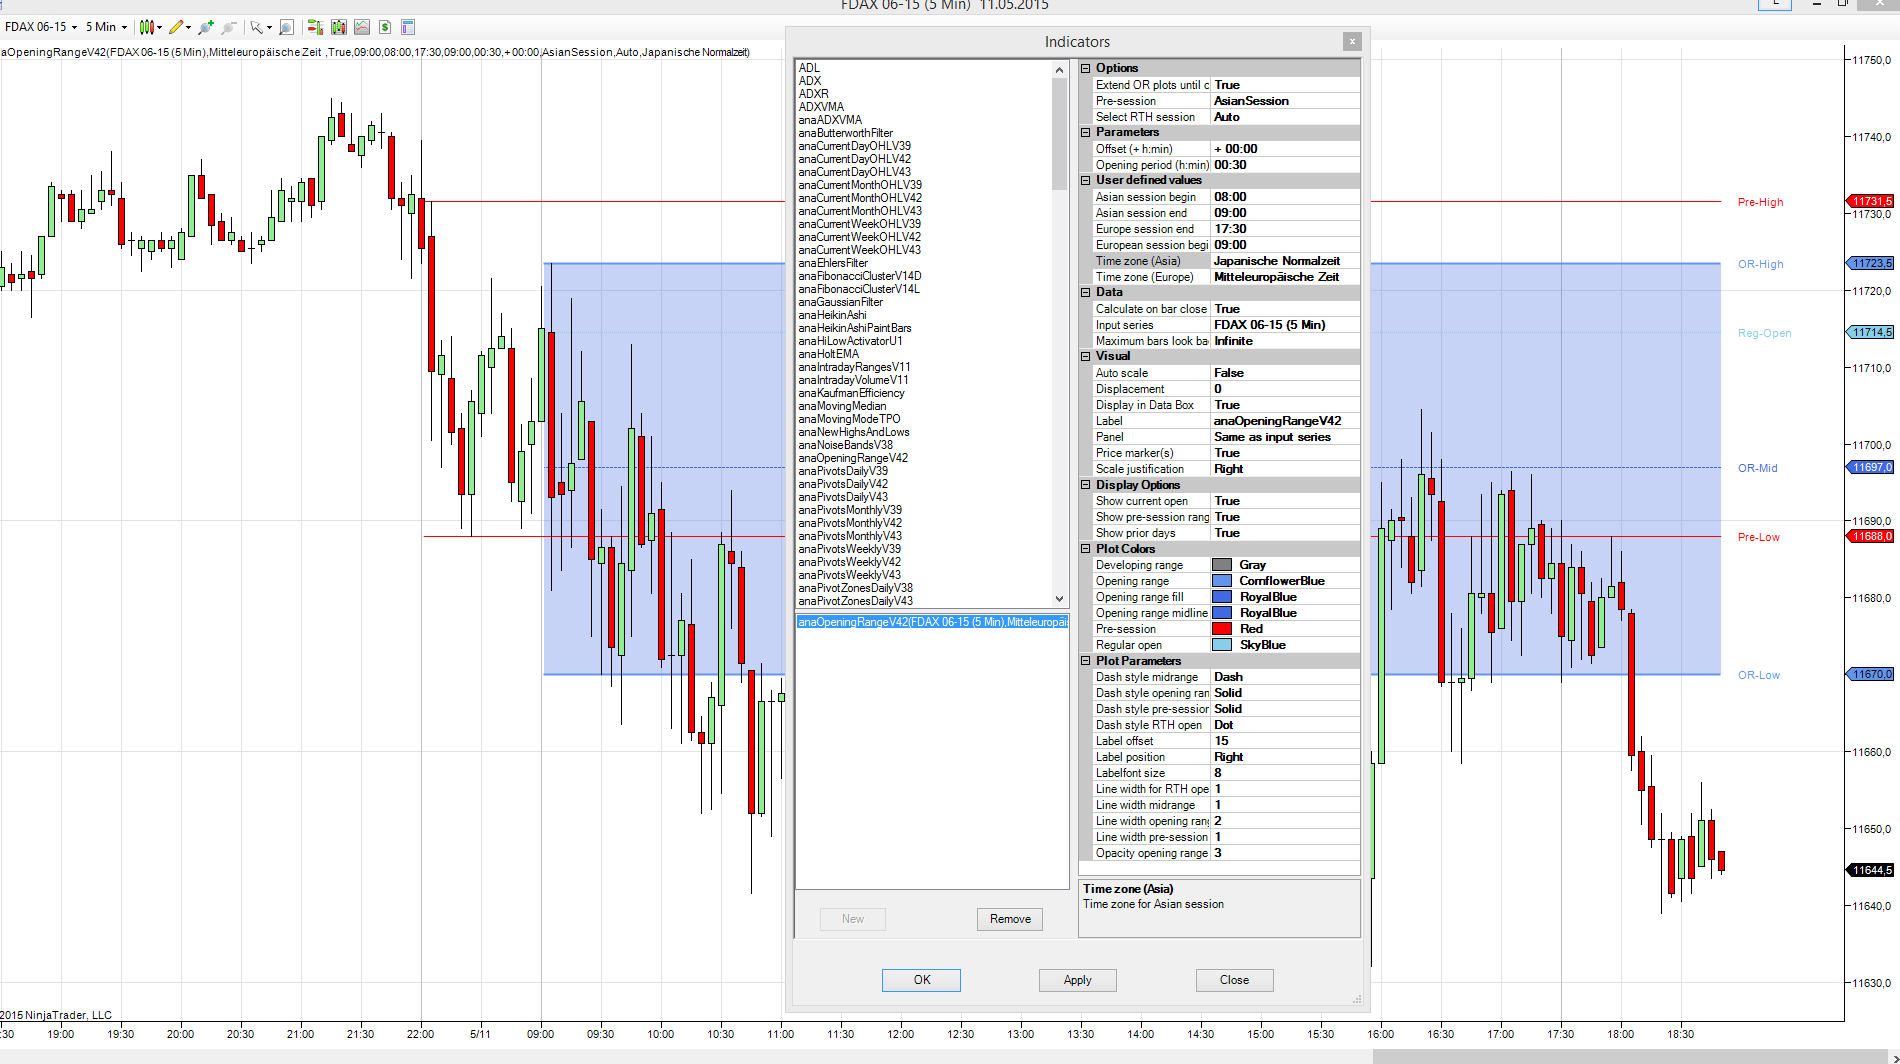Click the indicator list scroll up arrow
Viewport: 1900px width, 1064px height.
coord(1059,69)
